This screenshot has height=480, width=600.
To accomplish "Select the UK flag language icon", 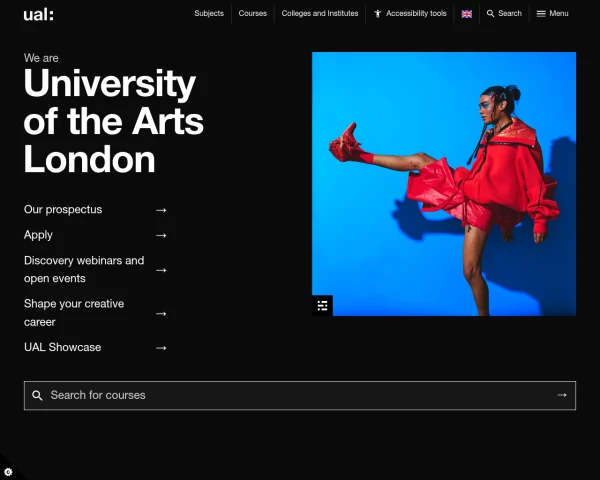I will click(x=467, y=14).
